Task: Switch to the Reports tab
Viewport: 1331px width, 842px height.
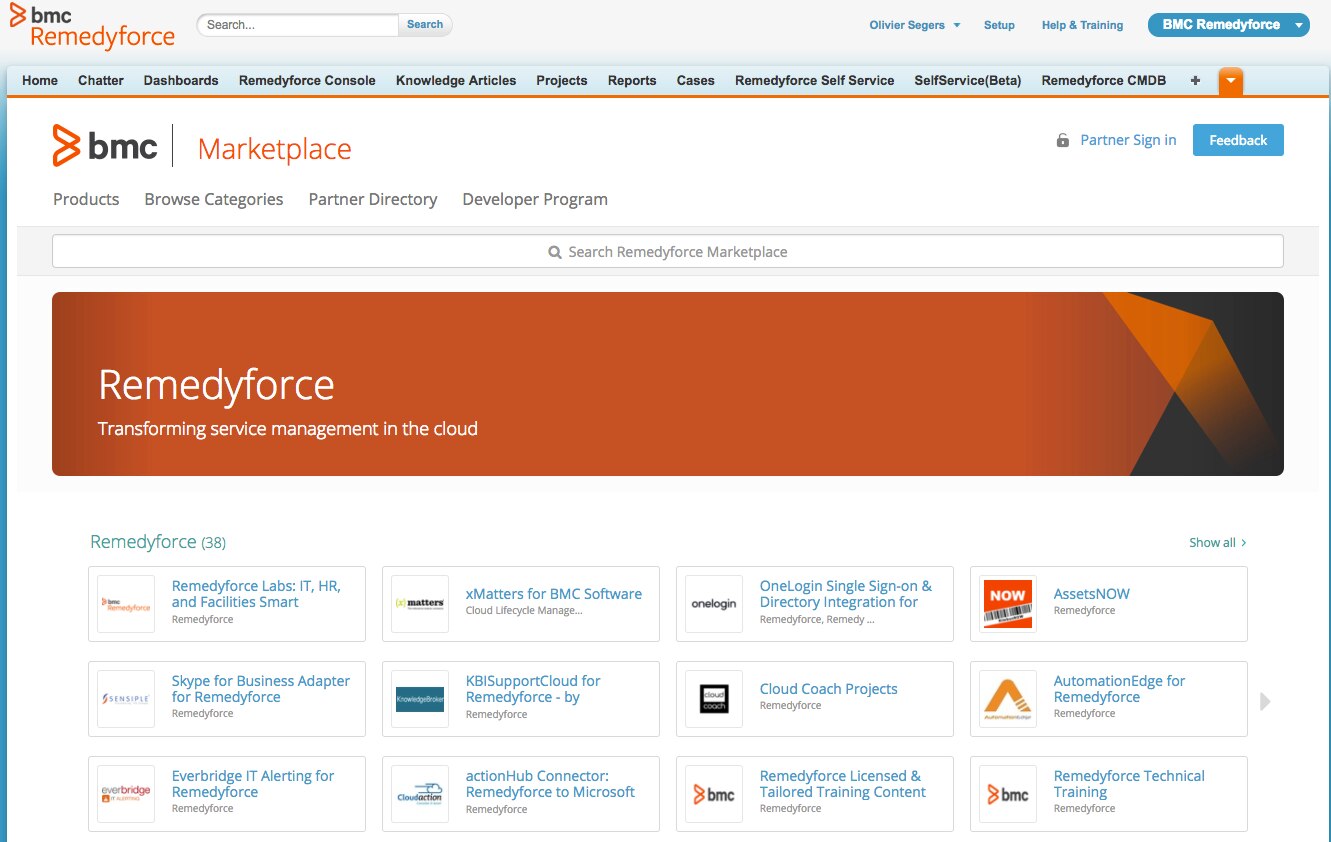Action: pyautogui.click(x=632, y=81)
